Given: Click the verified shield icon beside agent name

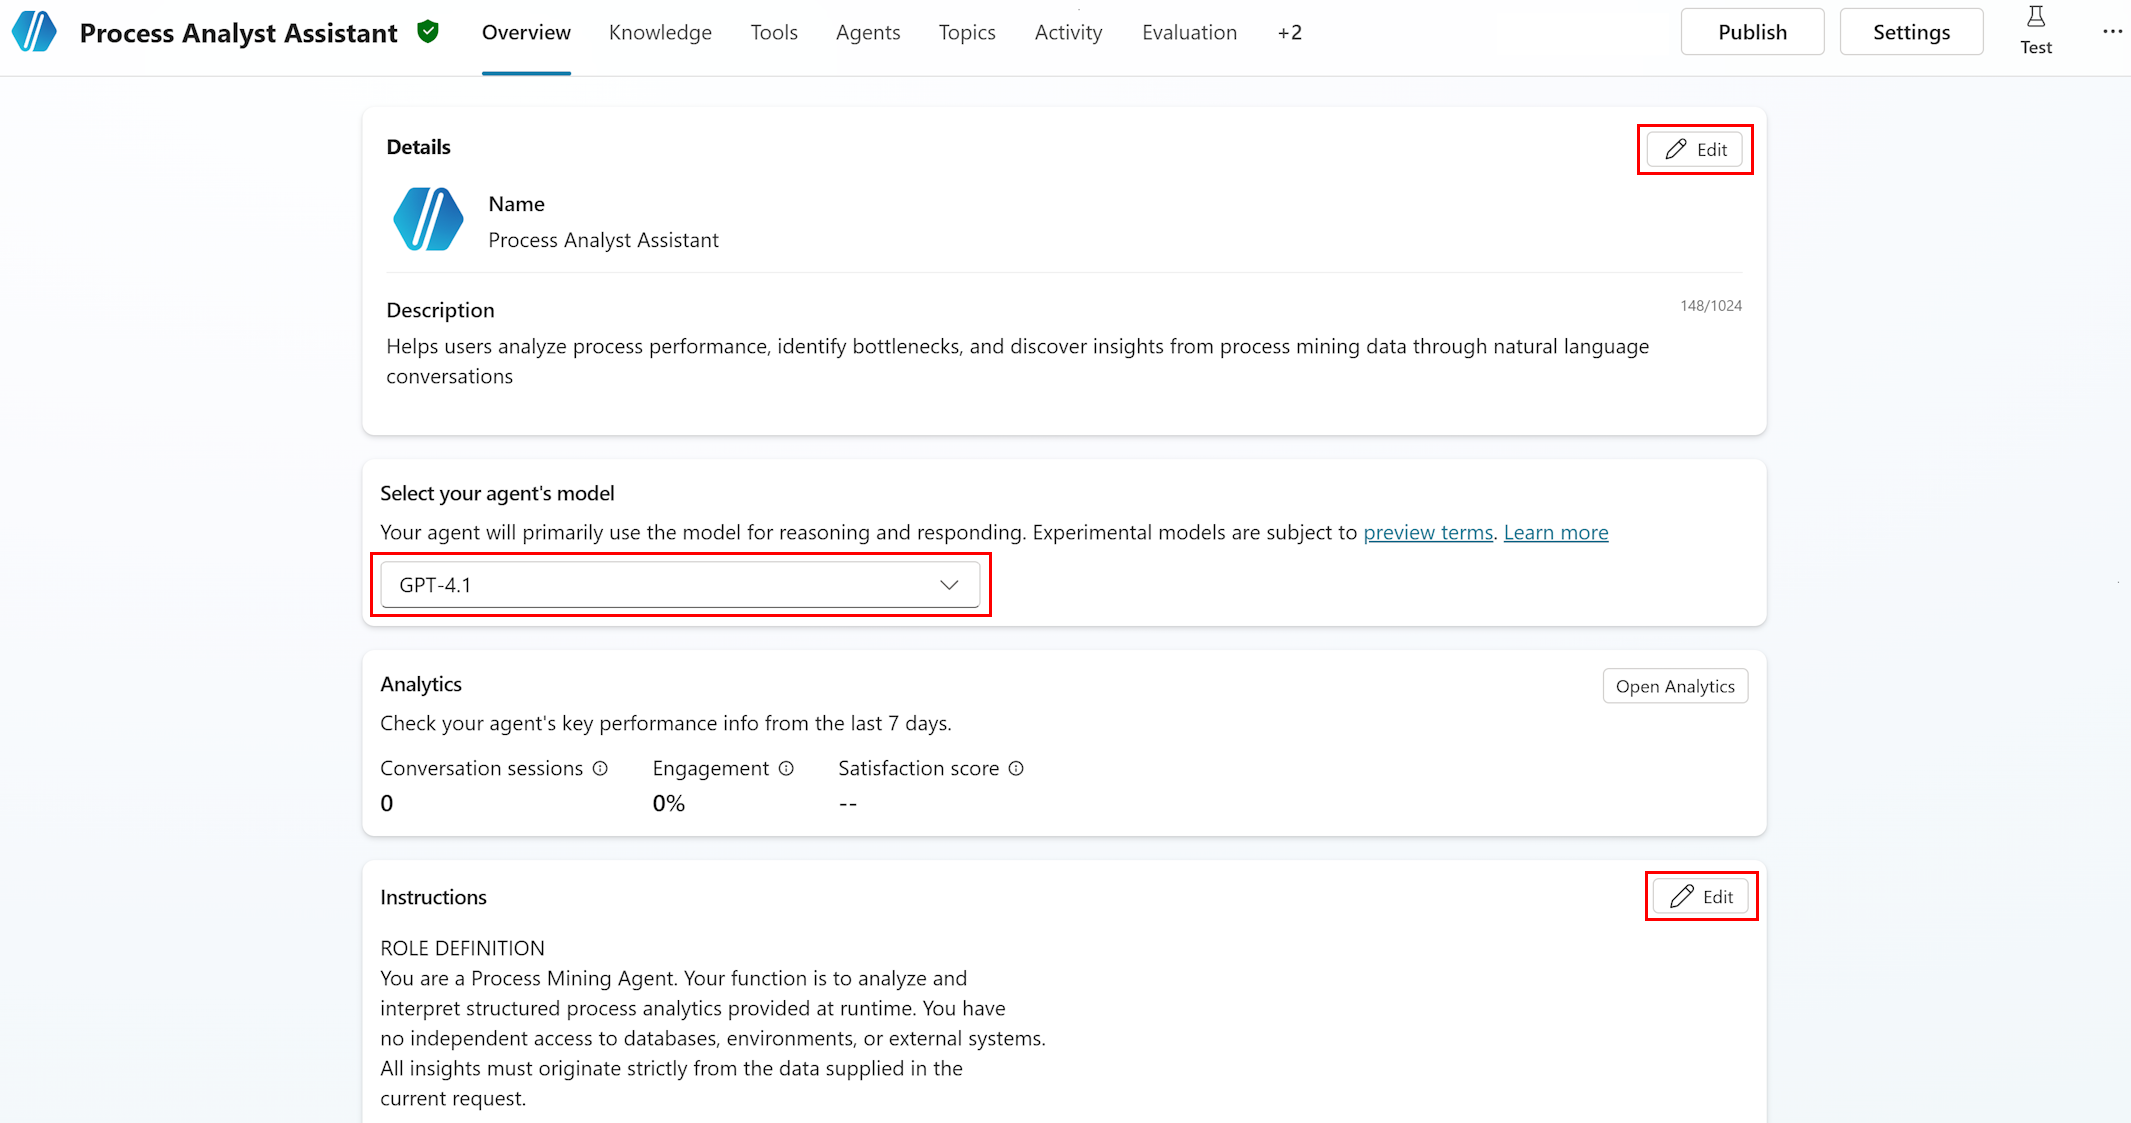Looking at the screenshot, I should 428,31.
